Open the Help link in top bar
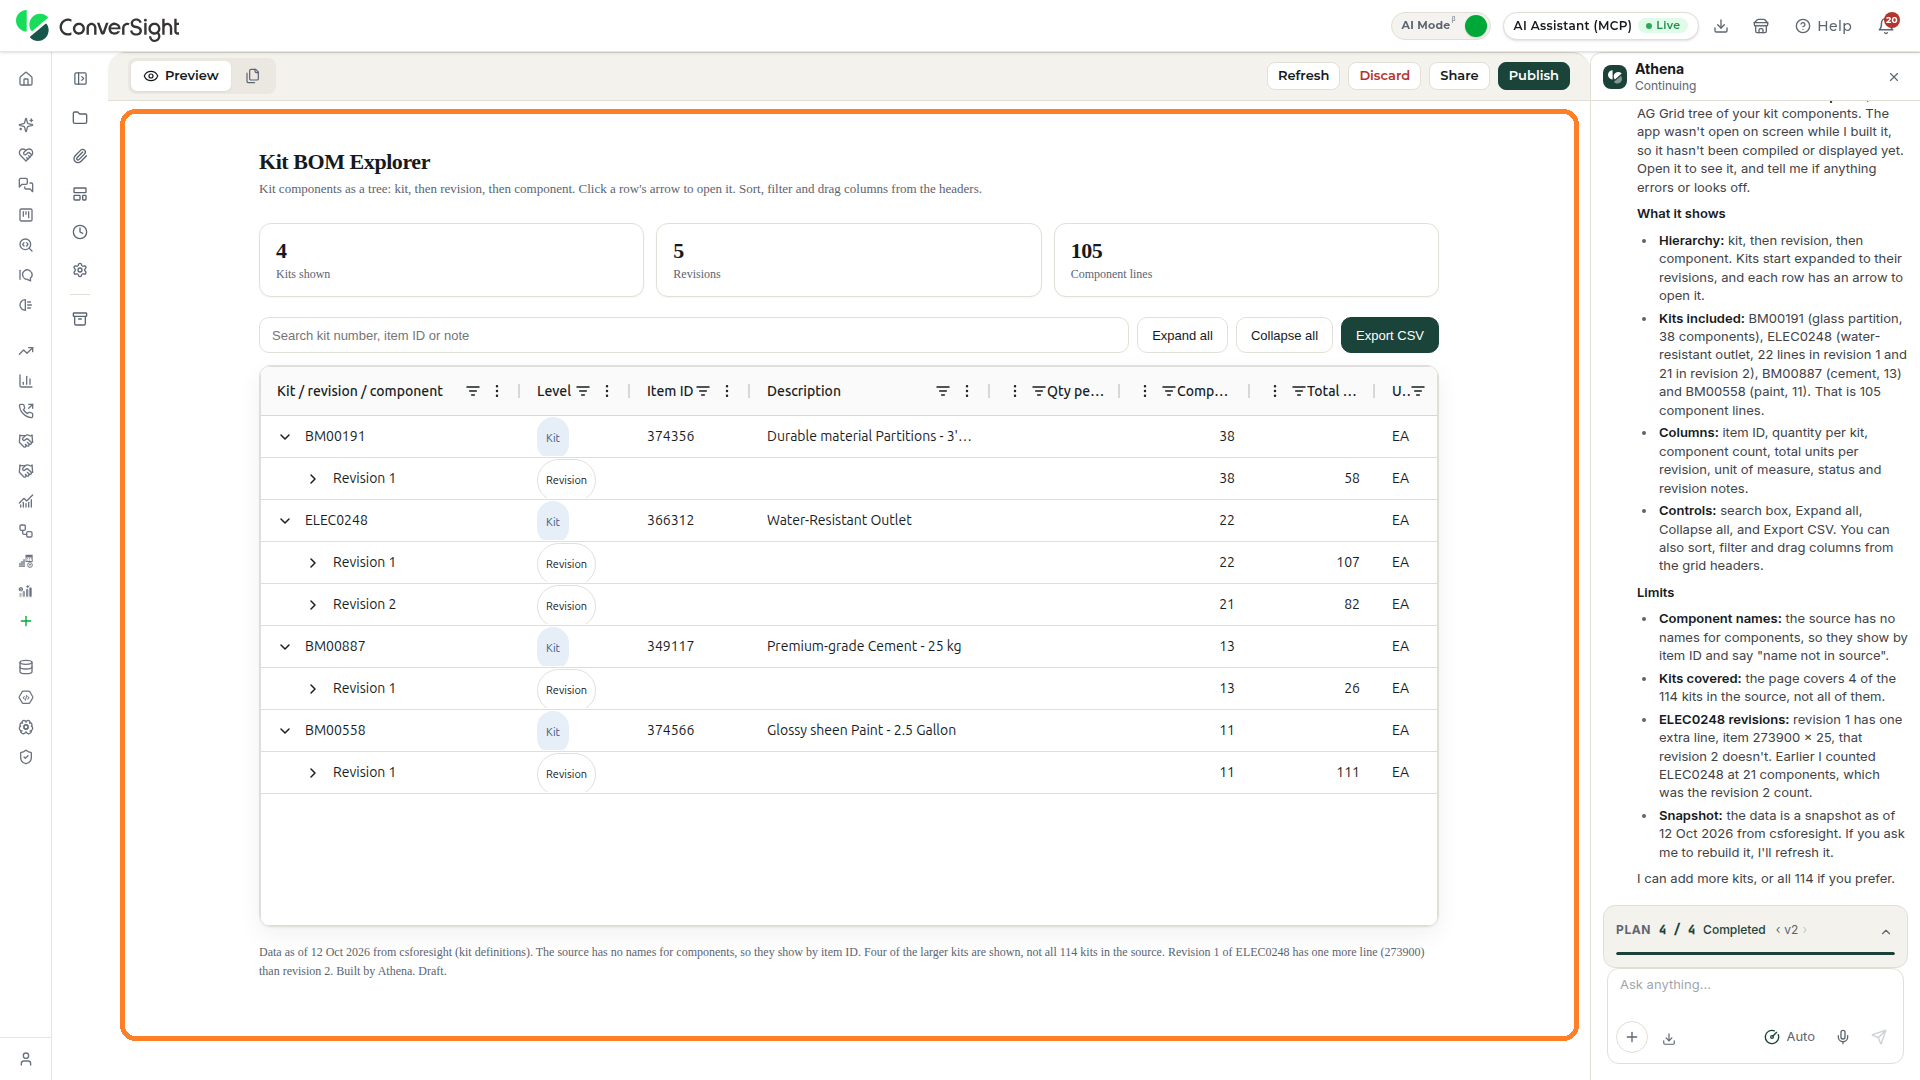This screenshot has width=1920, height=1080. (1823, 26)
